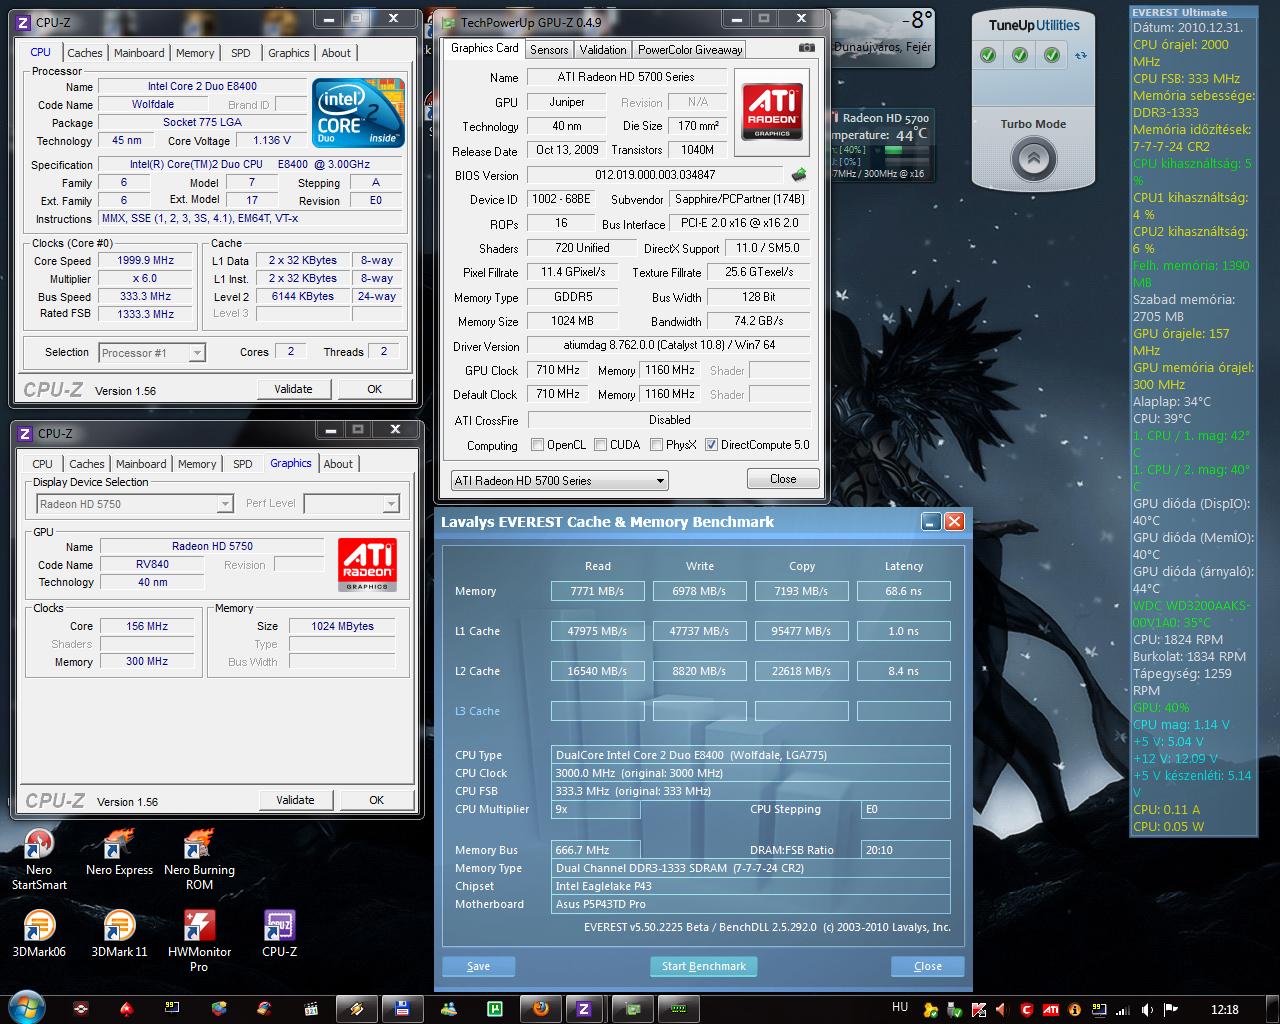Open About tab in lower CPU-Z window
The image size is (1280, 1024).
(x=338, y=464)
